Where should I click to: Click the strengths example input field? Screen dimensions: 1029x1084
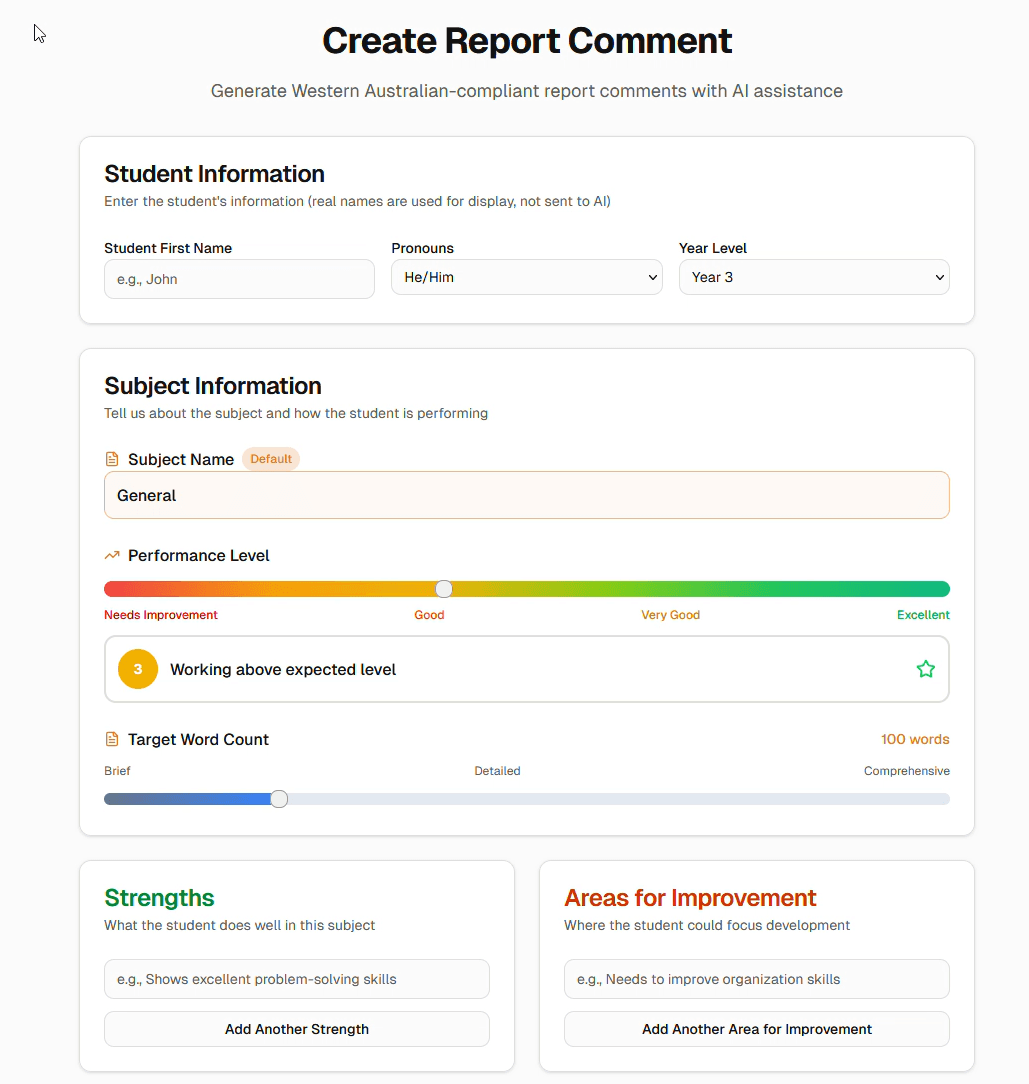click(x=296, y=978)
